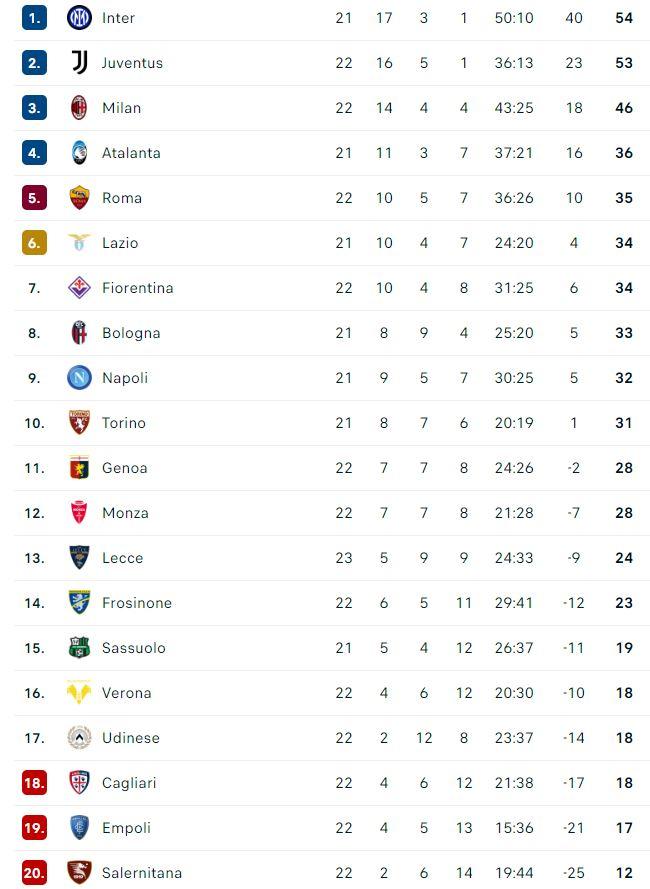Viewport: 650px width, 889px height.
Task: Click the Roma team crest icon
Action: 79,197
